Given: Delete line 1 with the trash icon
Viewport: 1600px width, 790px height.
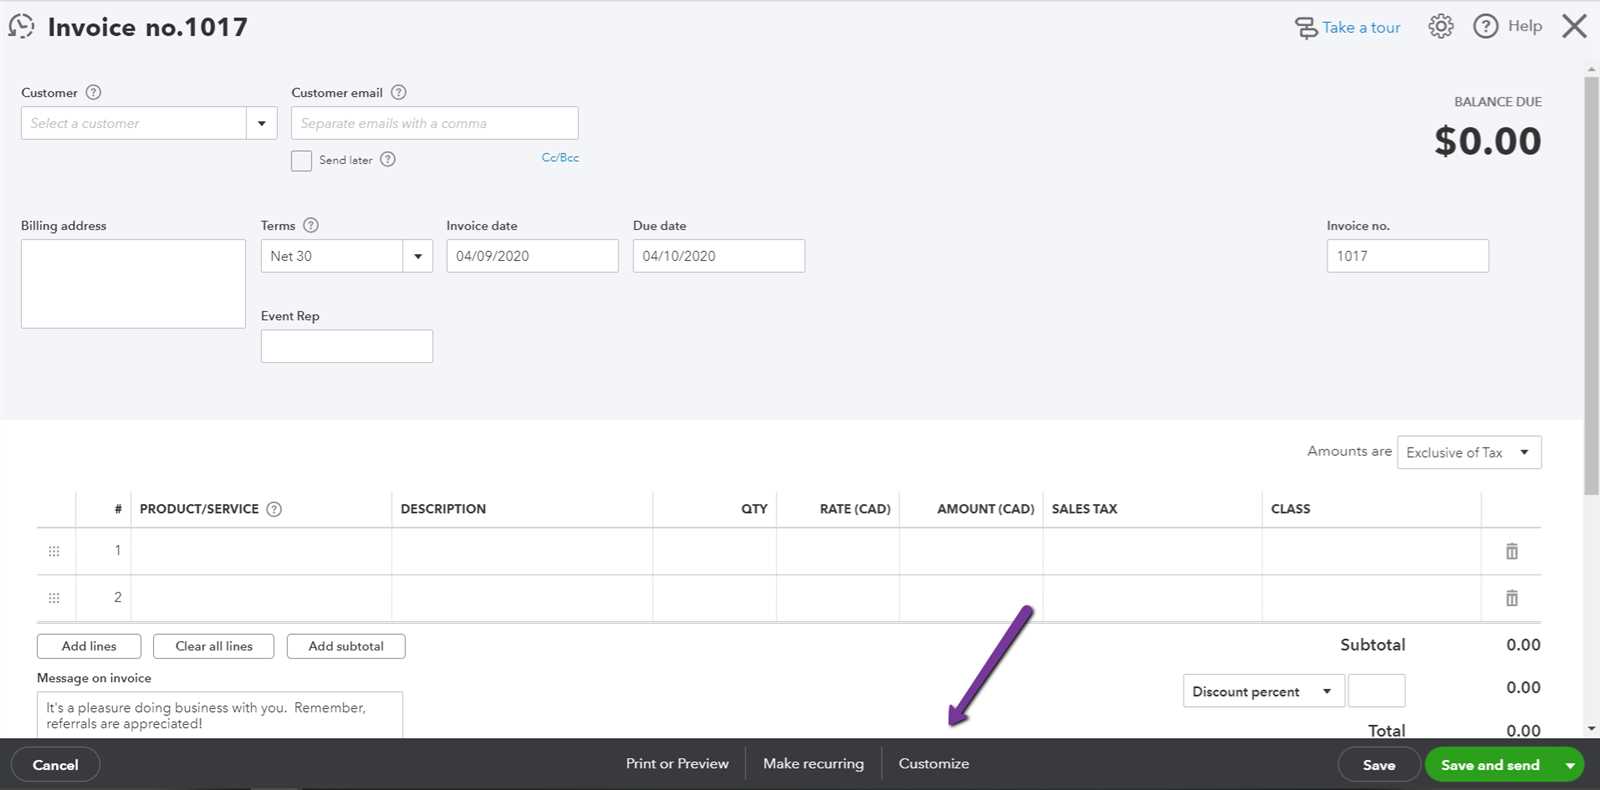Looking at the screenshot, I should coord(1512,551).
